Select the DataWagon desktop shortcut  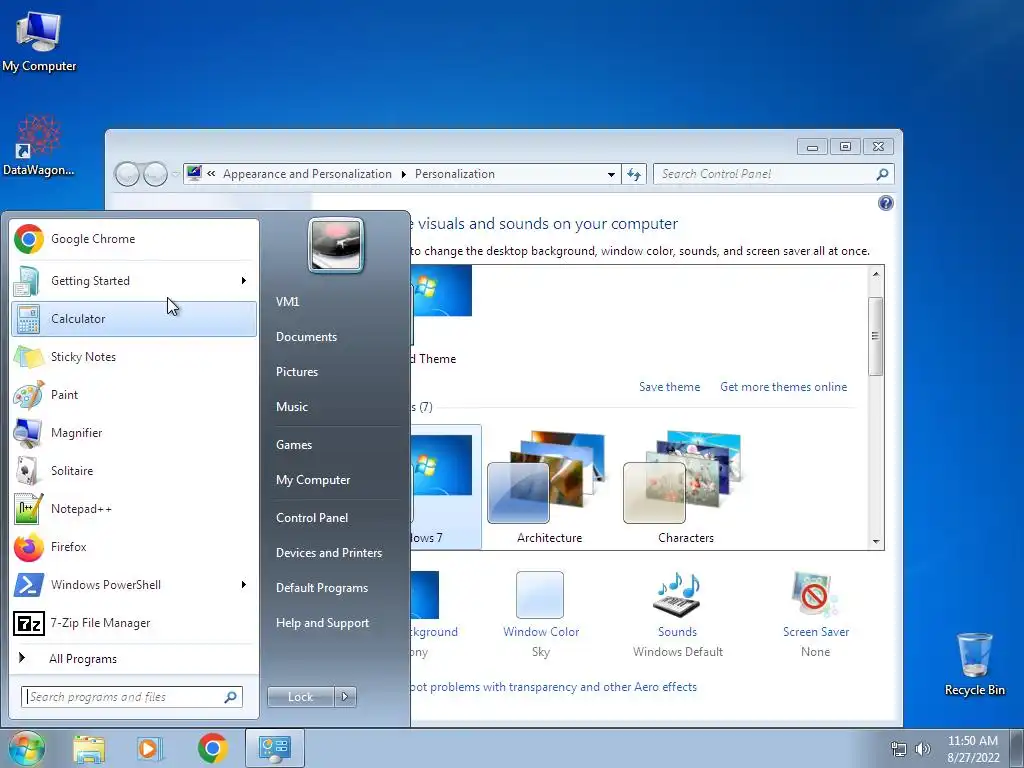pyautogui.click(x=39, y=146)
